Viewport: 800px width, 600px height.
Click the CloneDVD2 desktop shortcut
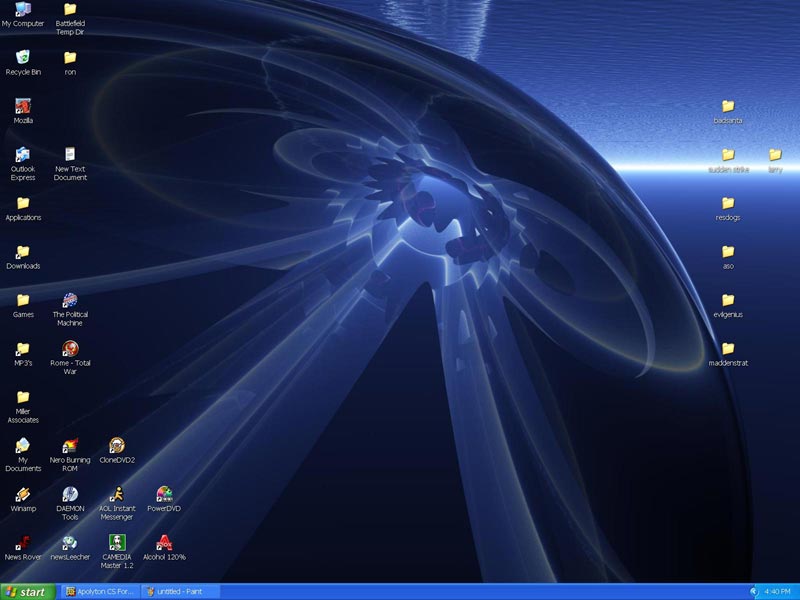(117, 446)
